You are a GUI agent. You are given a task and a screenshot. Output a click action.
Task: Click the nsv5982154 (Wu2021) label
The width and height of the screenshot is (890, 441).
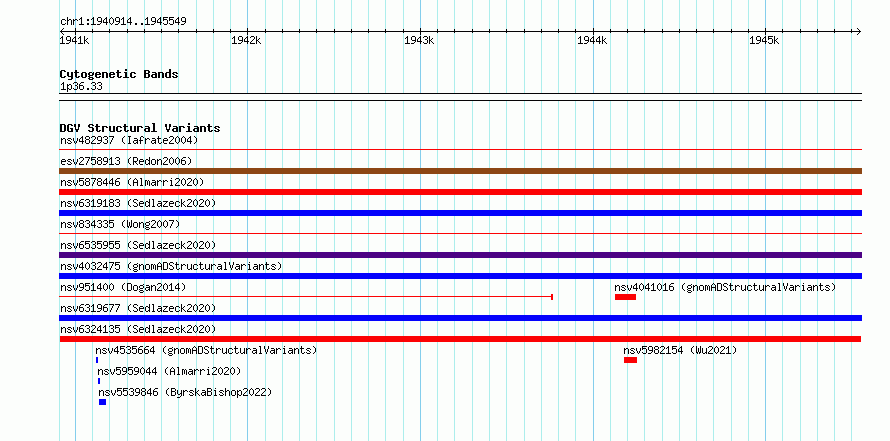pos(680,350)
